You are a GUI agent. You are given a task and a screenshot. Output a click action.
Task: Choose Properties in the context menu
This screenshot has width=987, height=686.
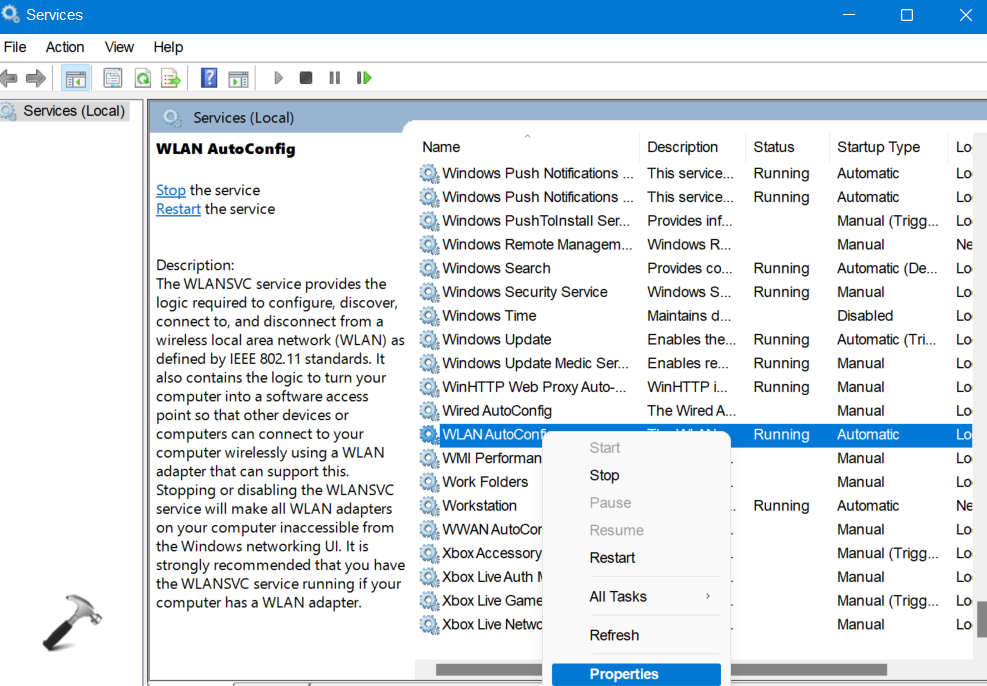(x=624, y=674)
